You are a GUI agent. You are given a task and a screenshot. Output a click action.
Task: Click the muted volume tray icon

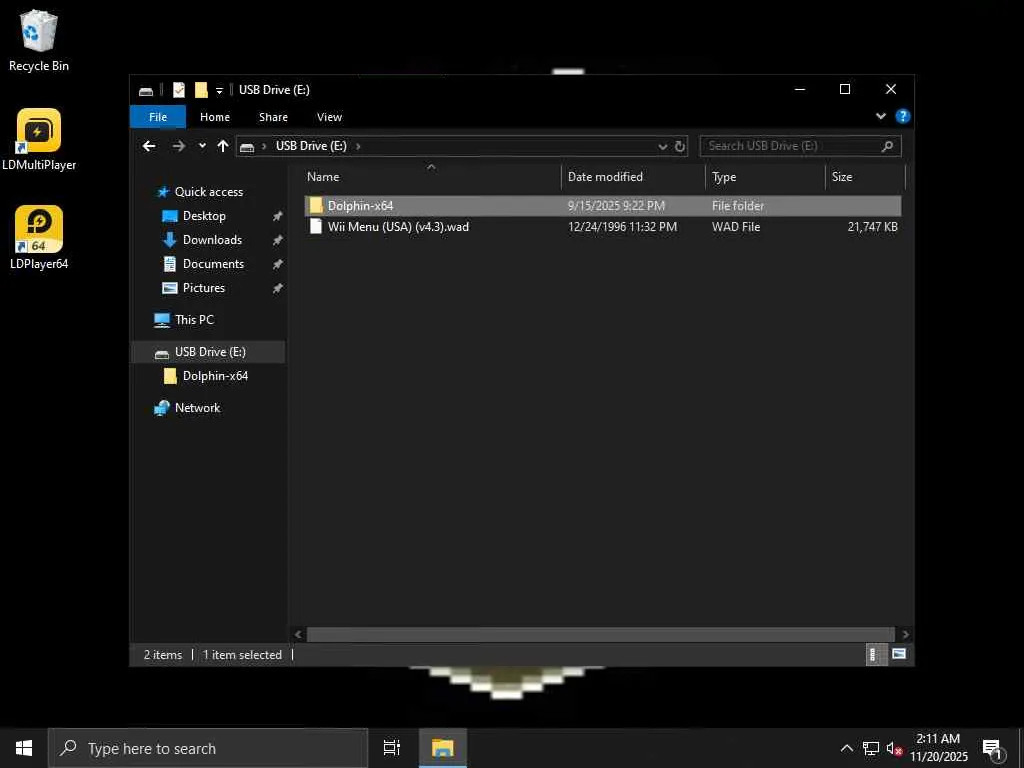click(894, 748)
